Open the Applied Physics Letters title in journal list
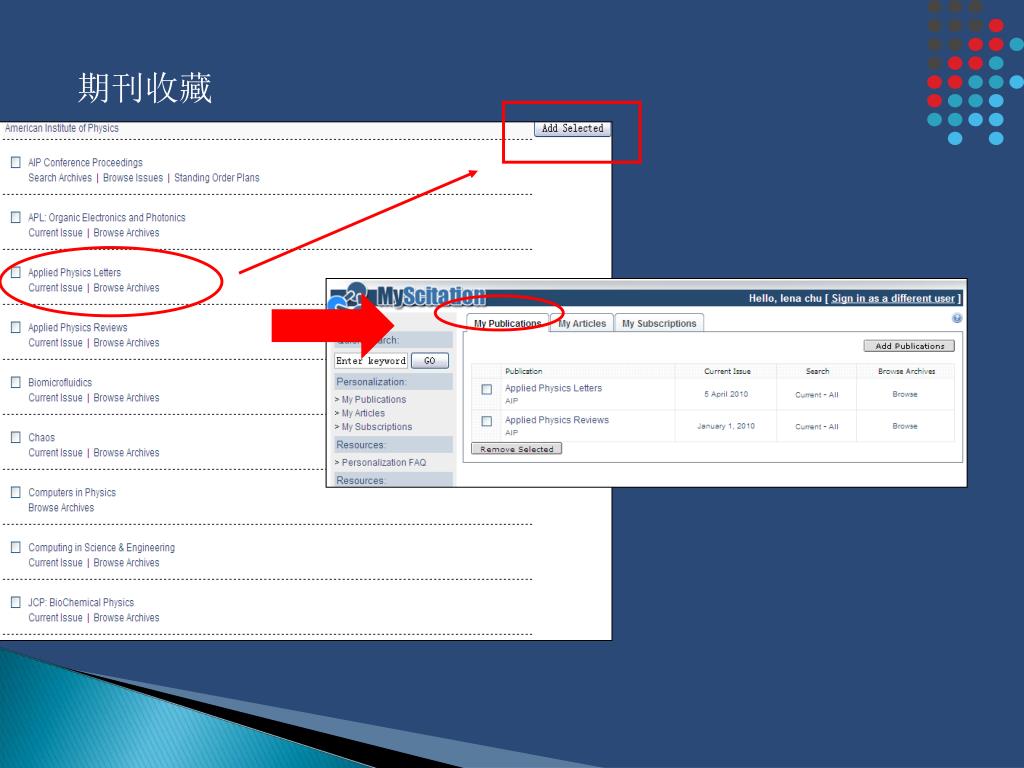The height and width of the screenshot is (768, 1024). [x=74, y=272]
